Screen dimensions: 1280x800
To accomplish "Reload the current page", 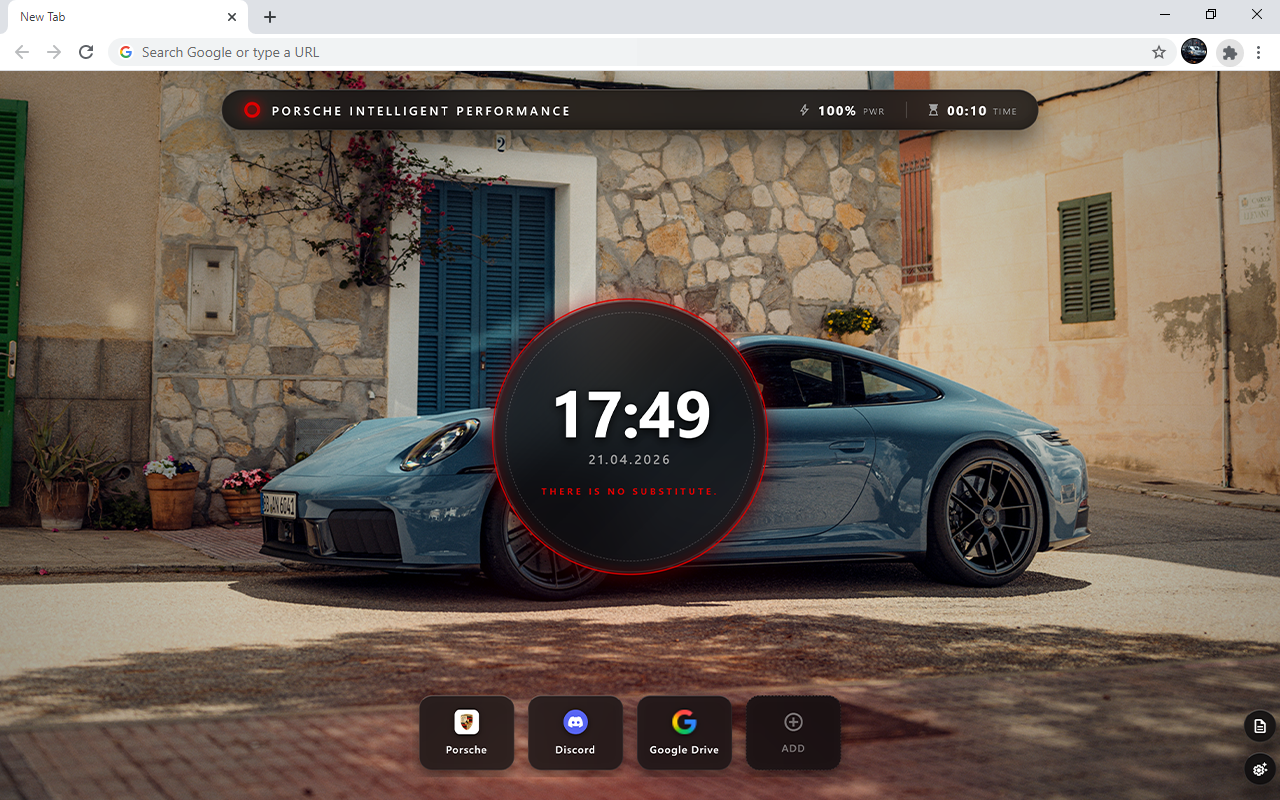I will pos(86,52).
